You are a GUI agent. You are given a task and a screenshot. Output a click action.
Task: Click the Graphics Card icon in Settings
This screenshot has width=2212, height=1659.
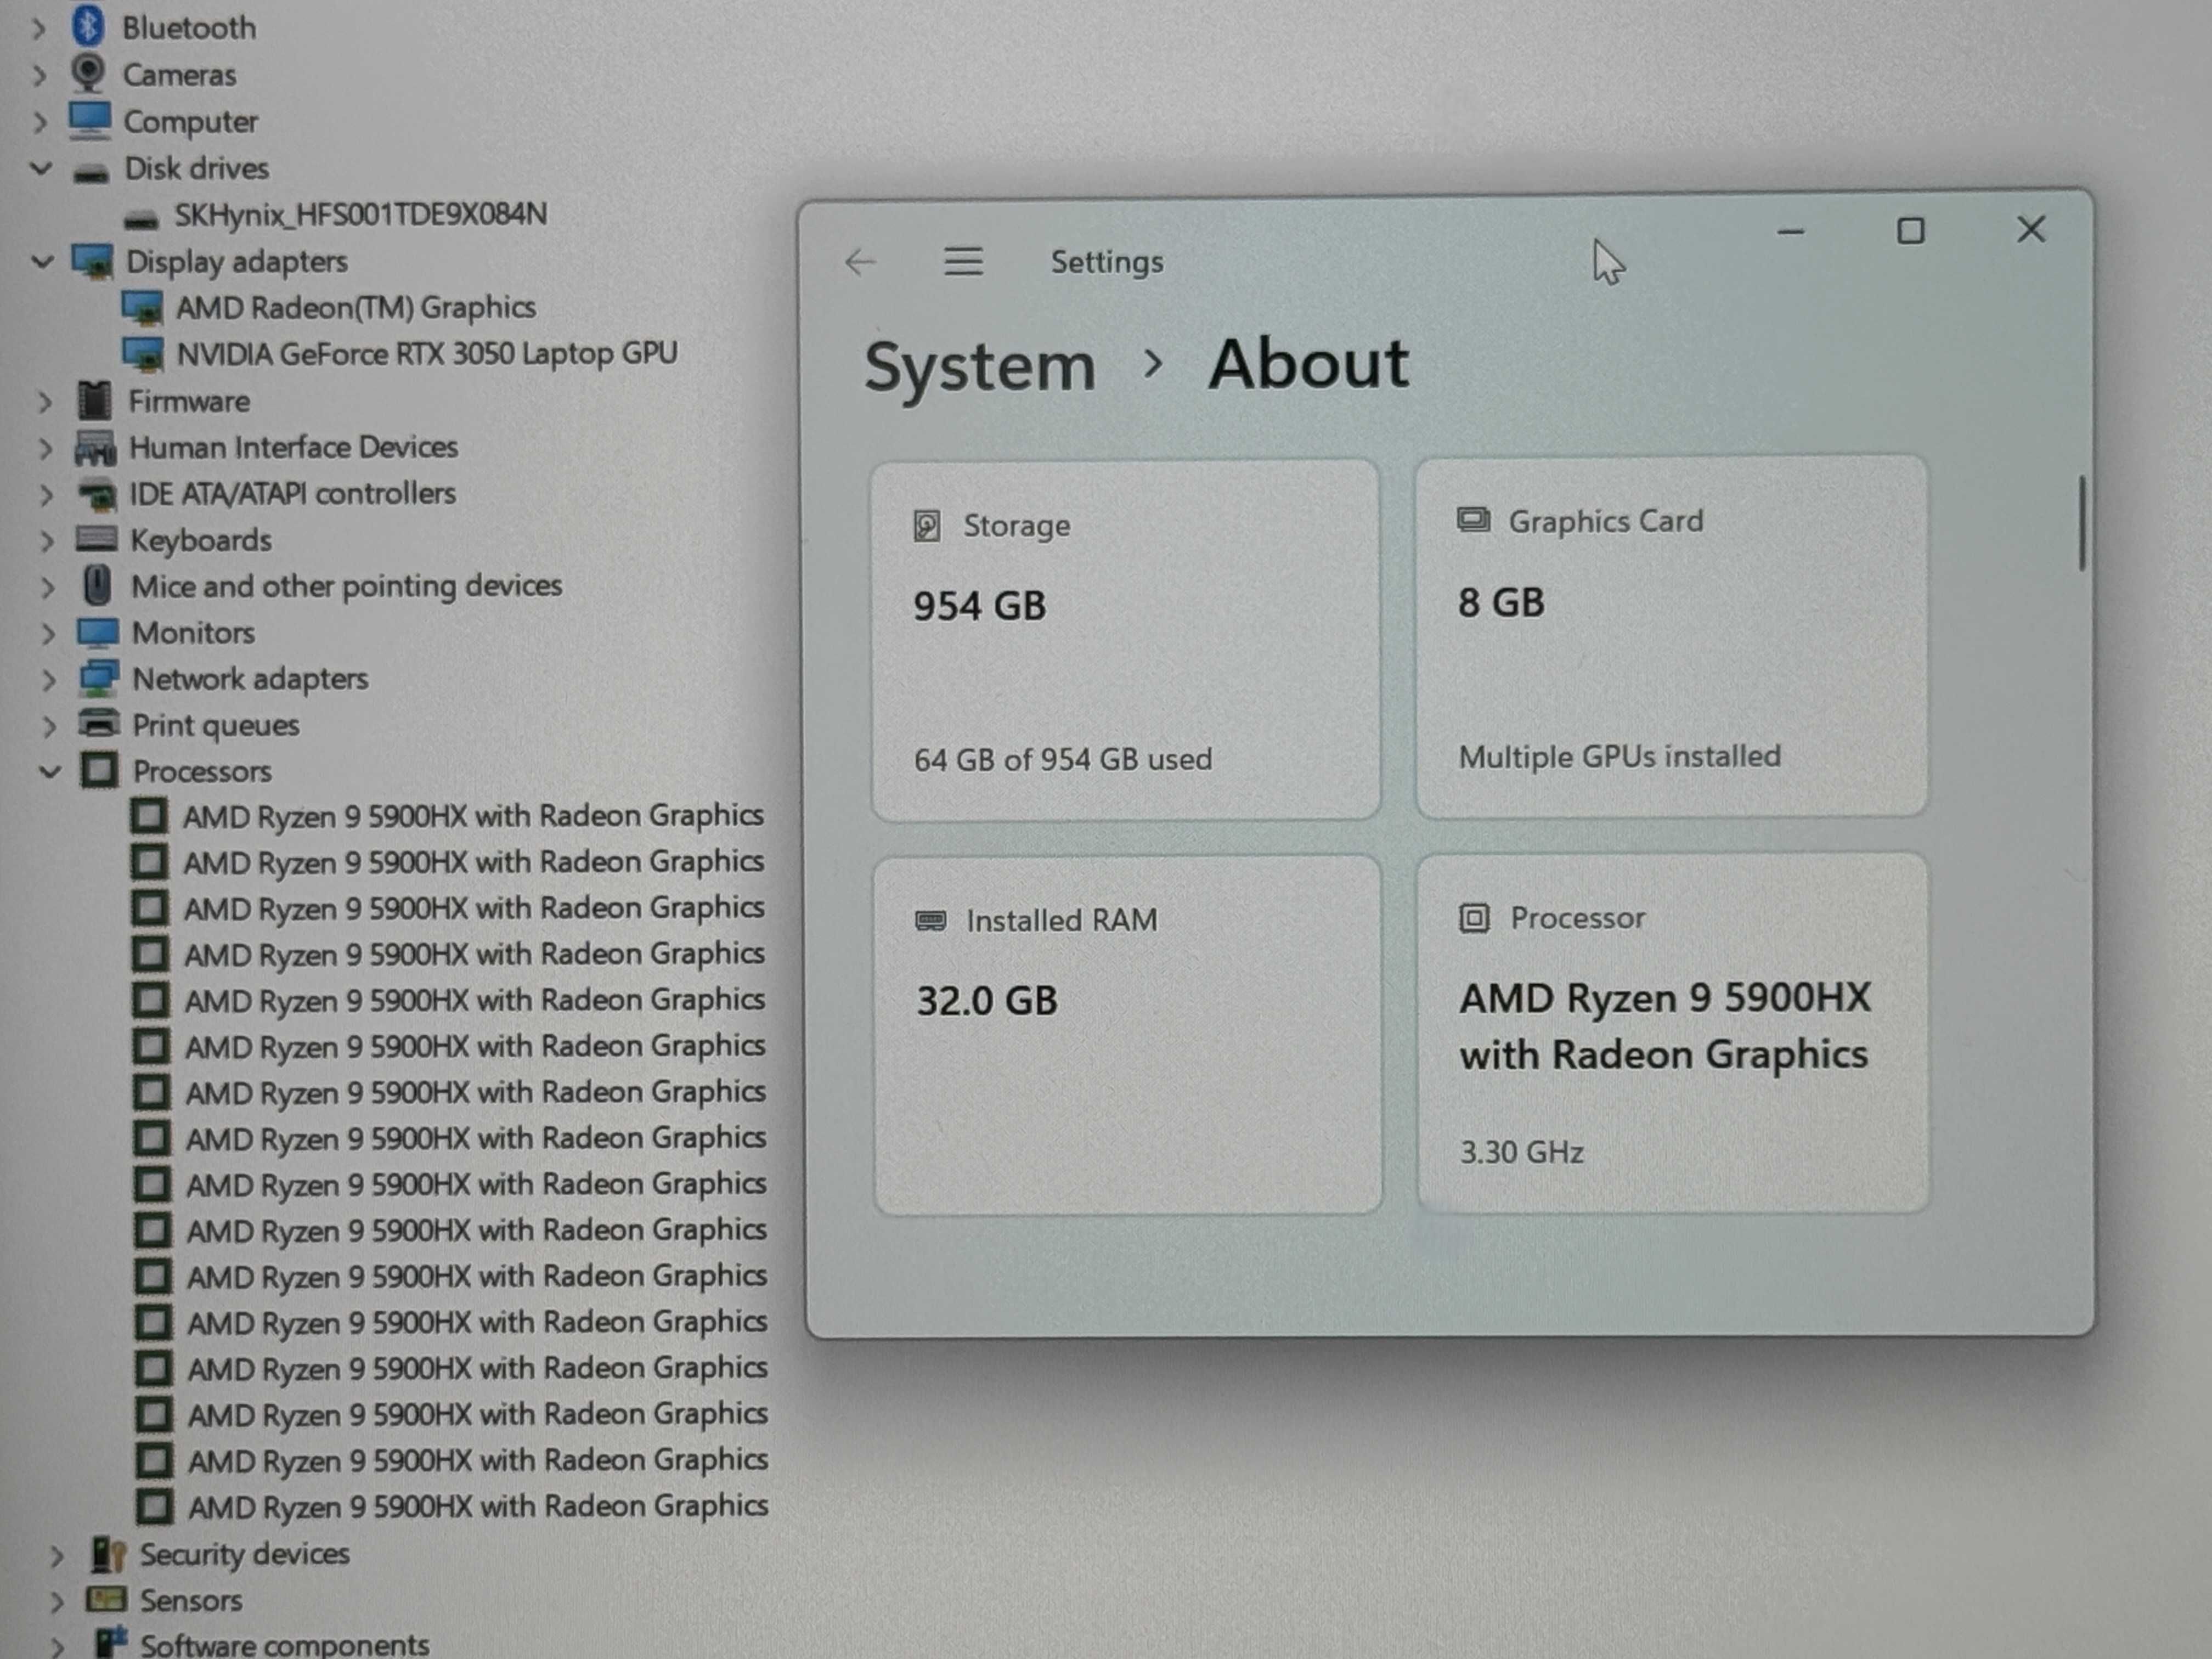(x=1473, y=520)
